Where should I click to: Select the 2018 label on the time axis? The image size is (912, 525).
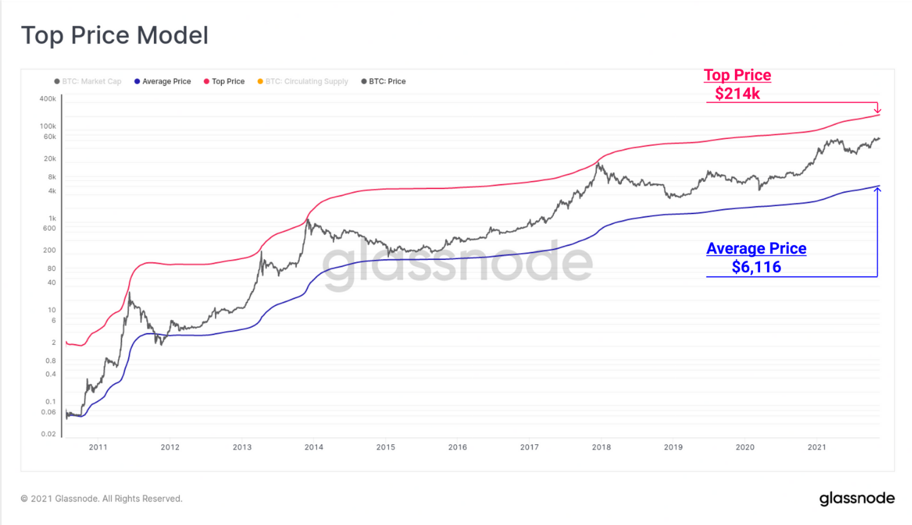[x=601, y=447]
